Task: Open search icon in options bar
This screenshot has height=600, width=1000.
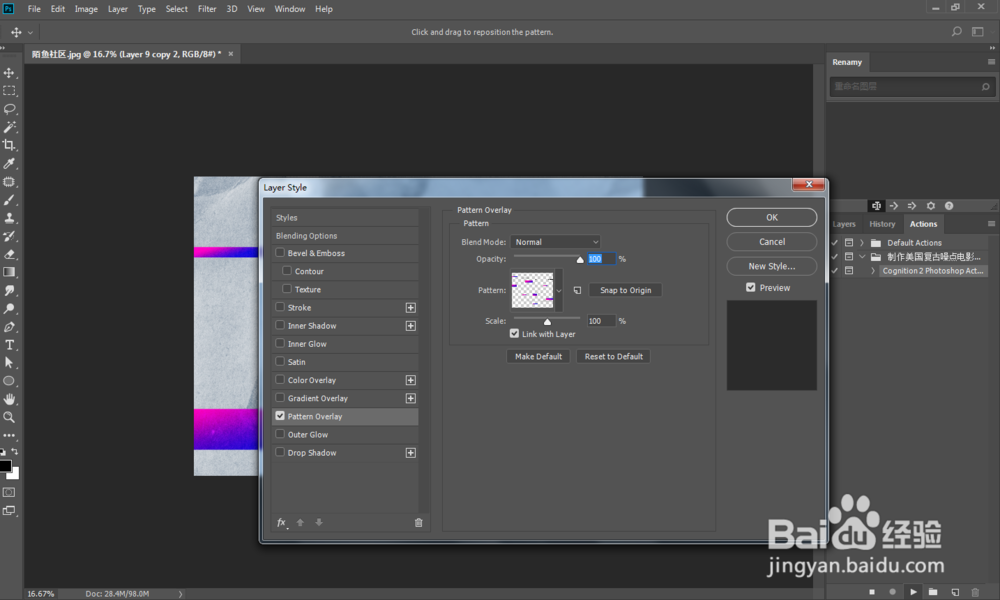Action: point(957,31)
